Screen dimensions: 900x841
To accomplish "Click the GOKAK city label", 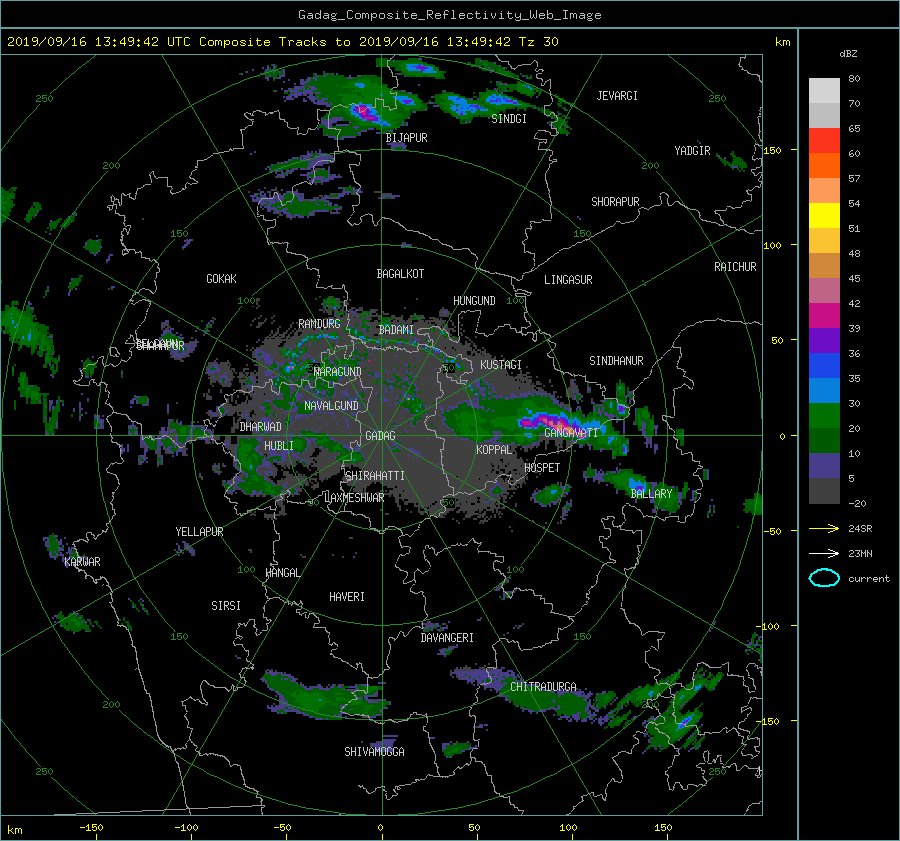I will click(221, 279).
